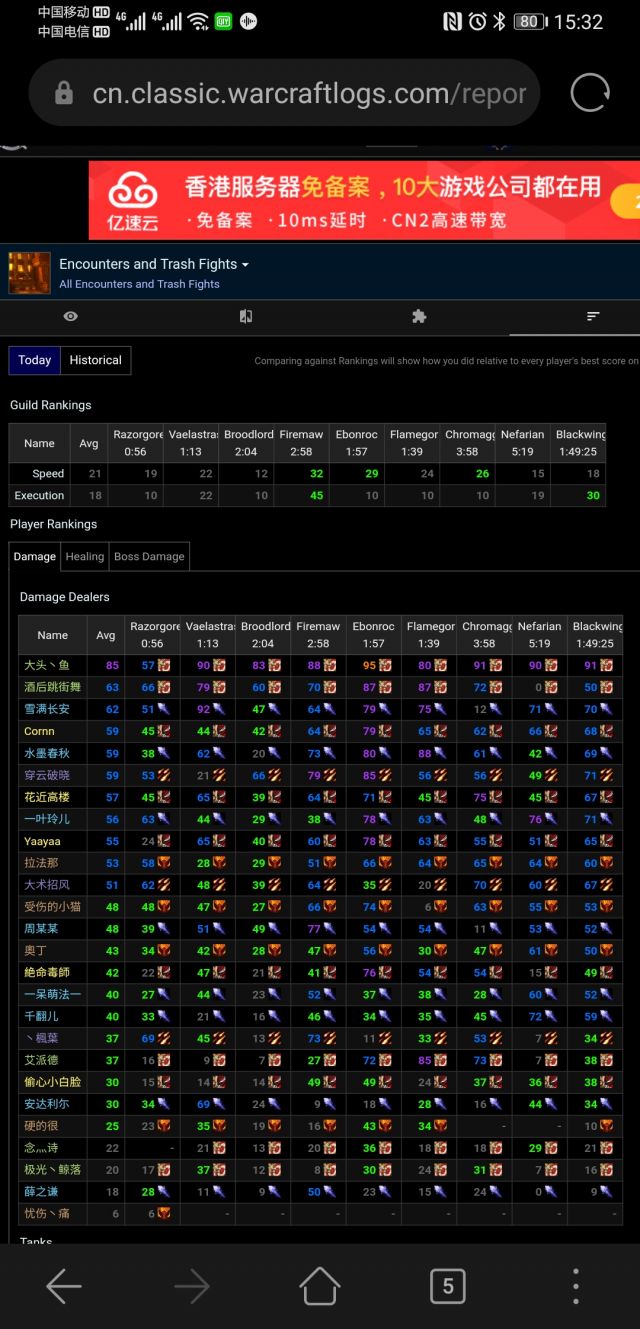This screenshot has width=640, height=1329.
Task: Open player Cornn in damage table
Action: click(39, 731)
